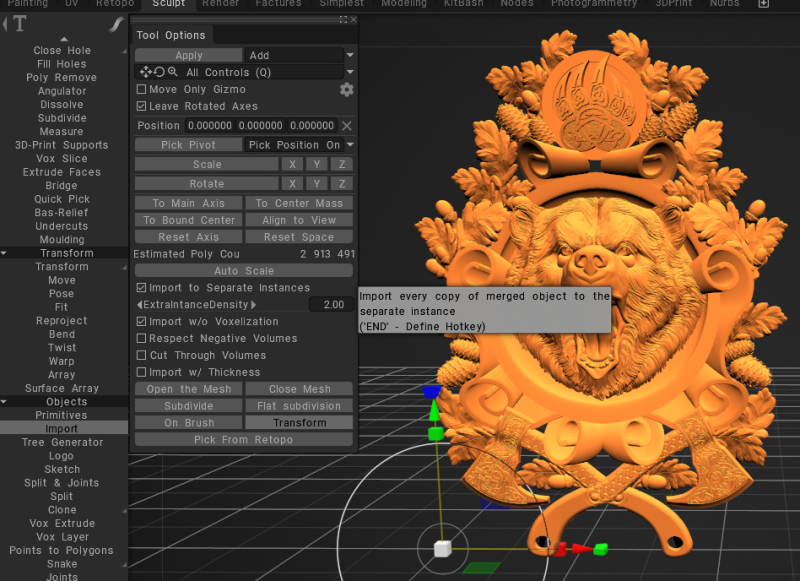800x581 pixels.
Task: Increase ExtraIntanceDensity with right arrow
Action: click(254, 305)
